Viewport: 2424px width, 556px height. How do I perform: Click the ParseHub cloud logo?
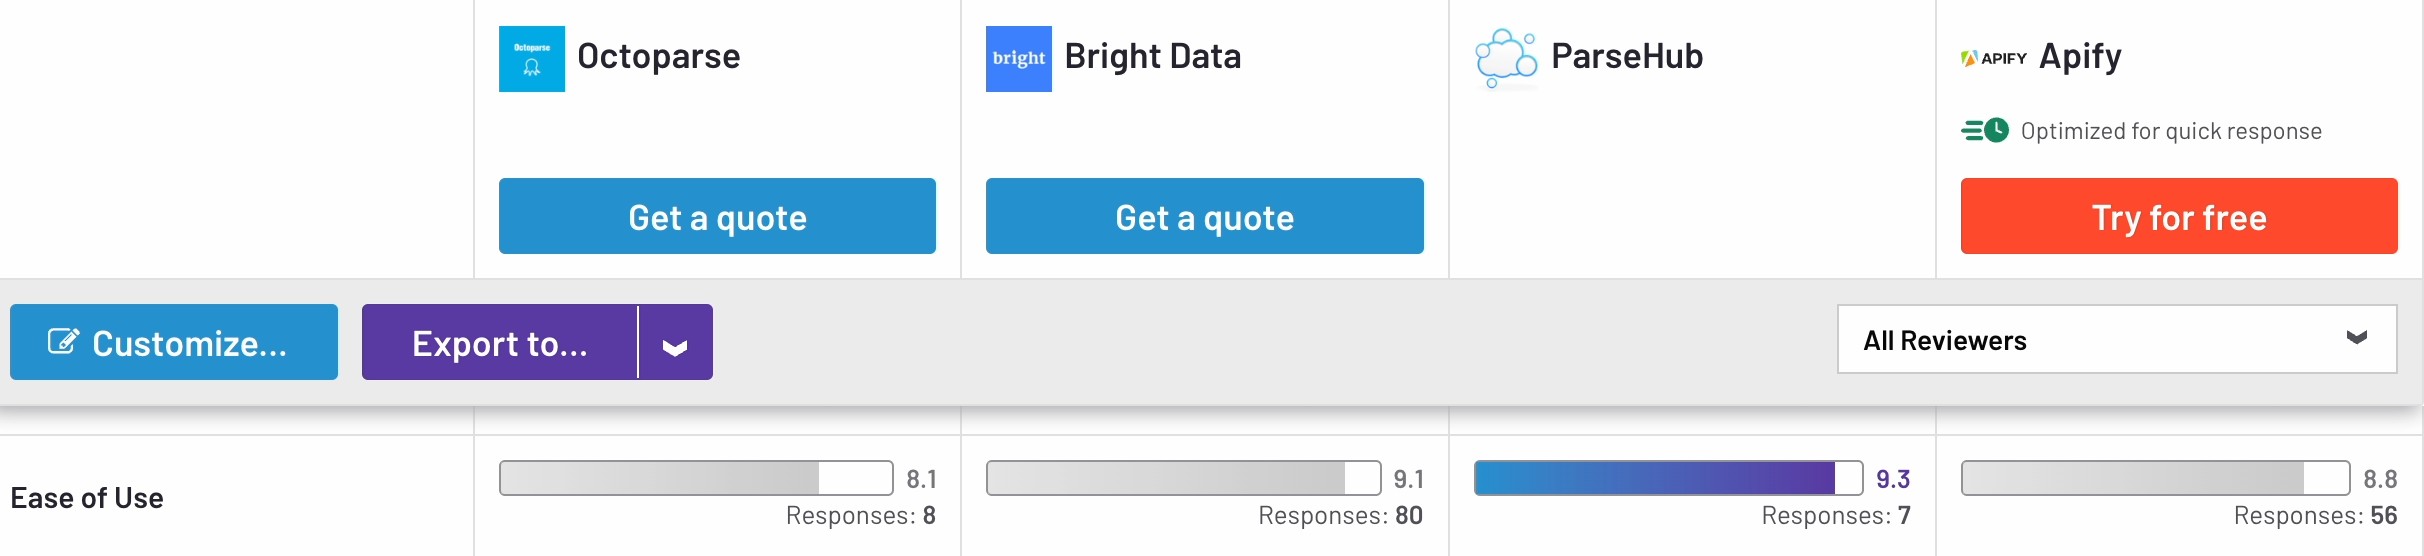[1505, 58]
